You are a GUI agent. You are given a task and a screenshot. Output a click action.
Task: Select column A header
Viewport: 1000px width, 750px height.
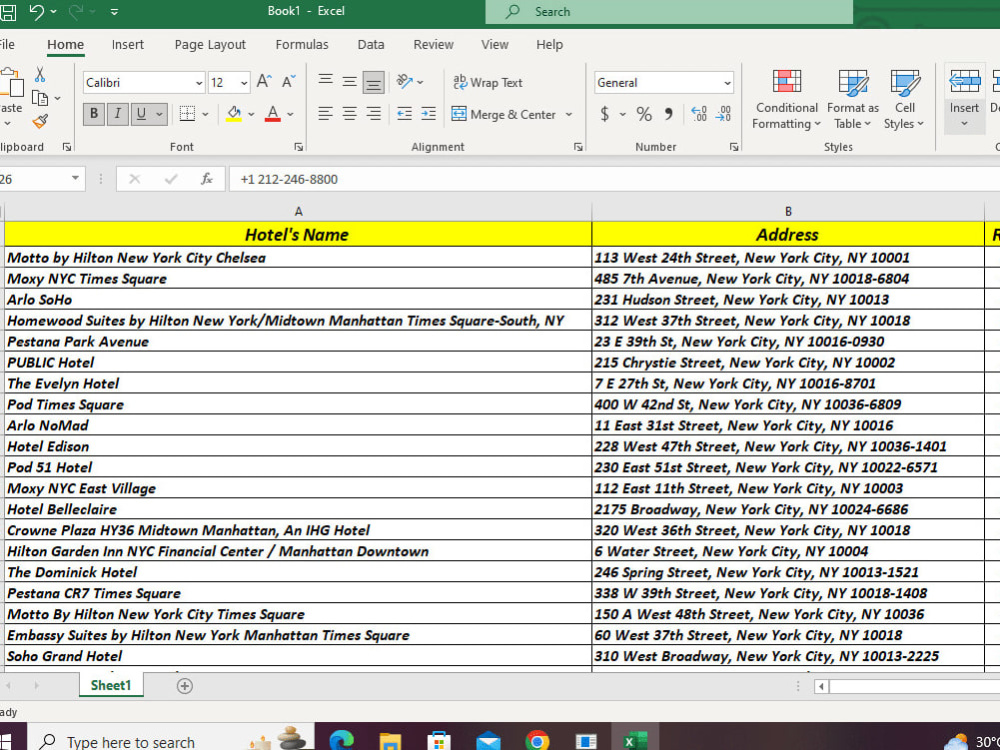298,211
